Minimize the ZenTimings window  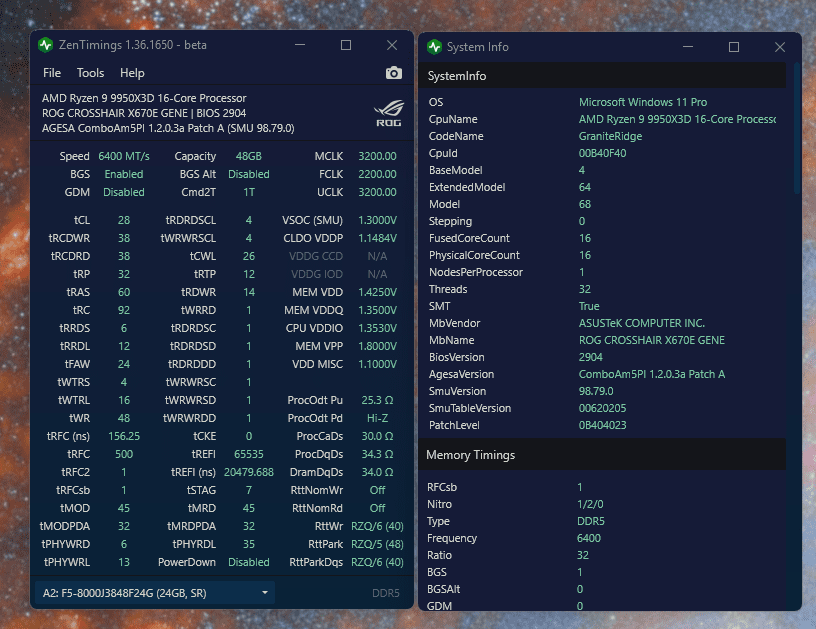(x=300, y=45)
